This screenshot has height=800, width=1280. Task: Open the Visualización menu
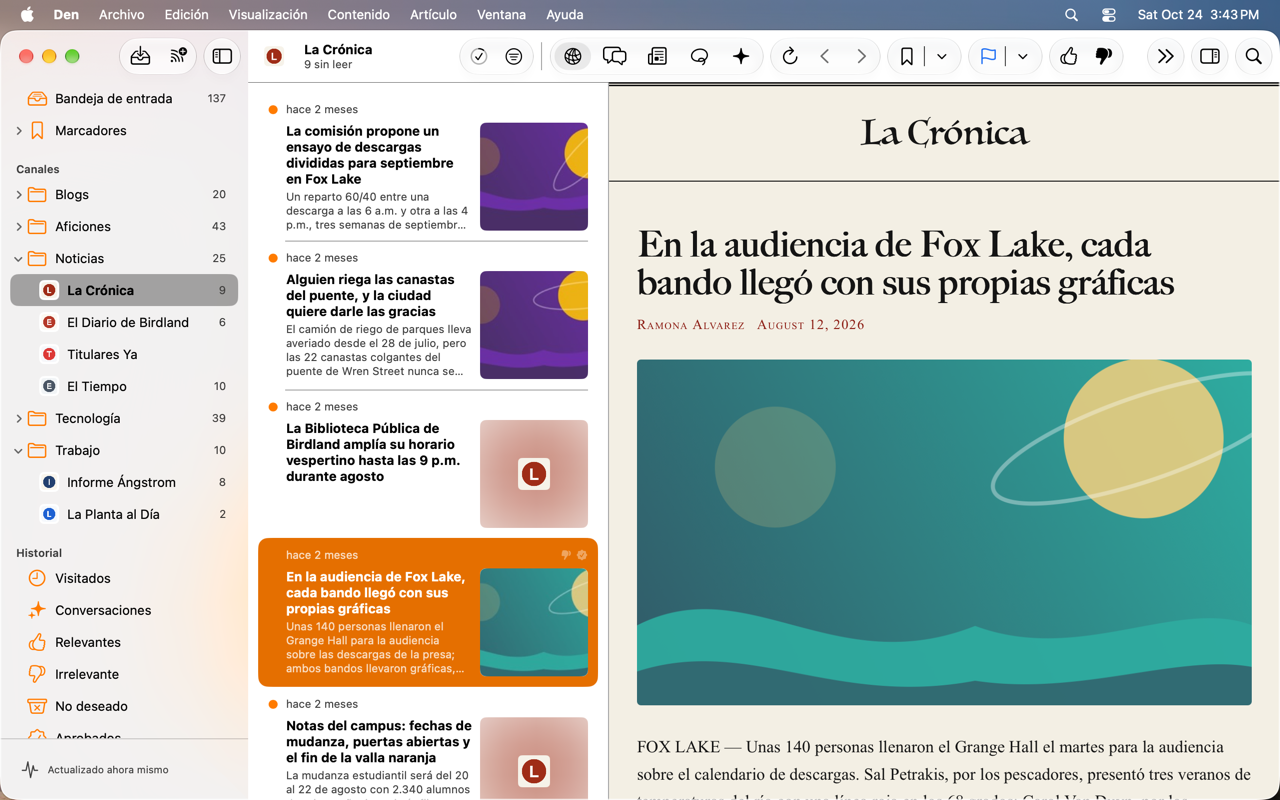click(268, 15)
